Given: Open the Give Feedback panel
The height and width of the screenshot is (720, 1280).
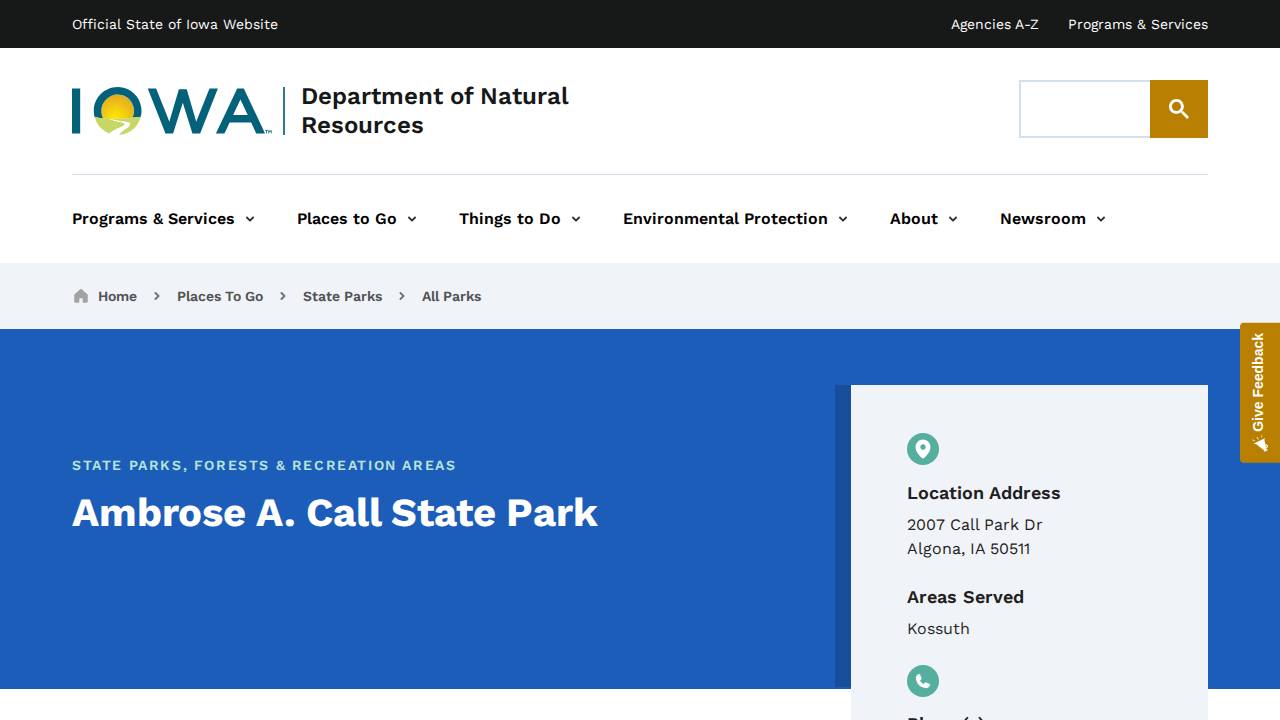Looking at the screenshot, I should pyautogui.click(x=1258, y=390).
